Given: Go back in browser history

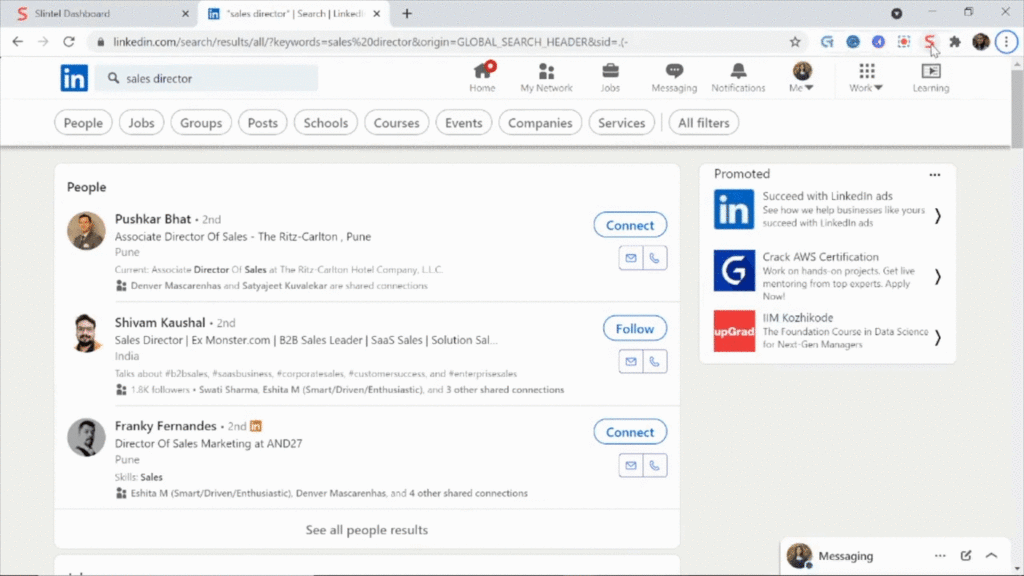Looking at the screenshot, I should point(18,42).
